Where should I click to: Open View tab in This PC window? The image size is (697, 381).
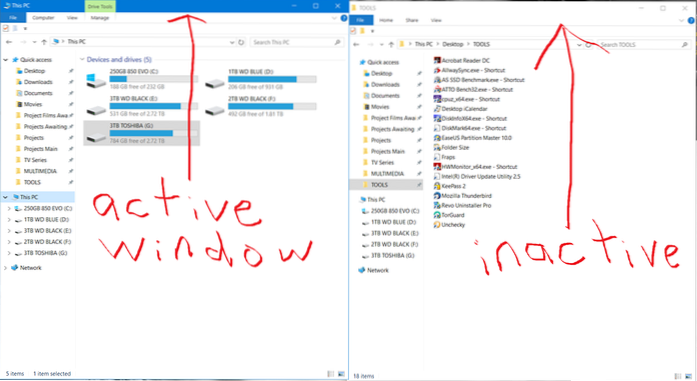pos(72,18)
